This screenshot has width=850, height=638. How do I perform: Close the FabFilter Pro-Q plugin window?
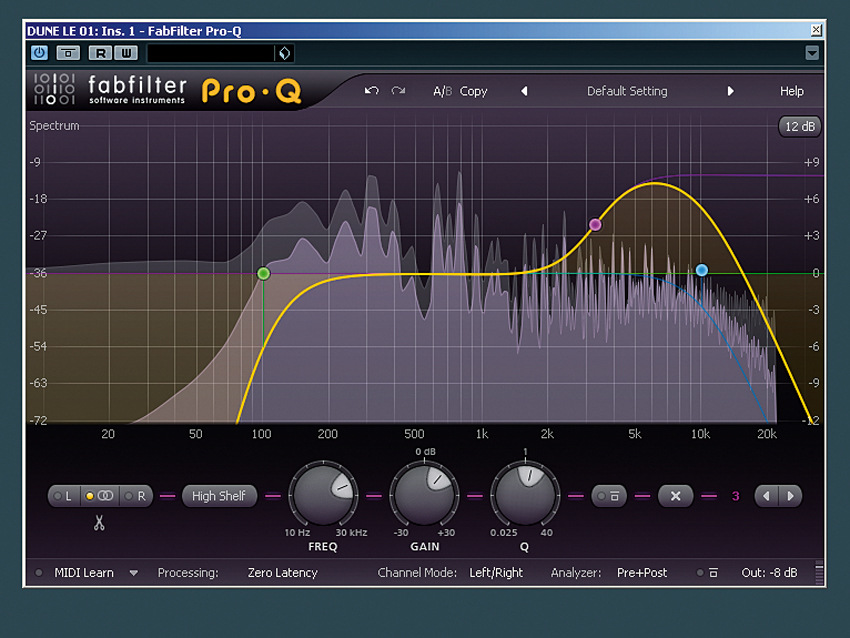(816, 30)
